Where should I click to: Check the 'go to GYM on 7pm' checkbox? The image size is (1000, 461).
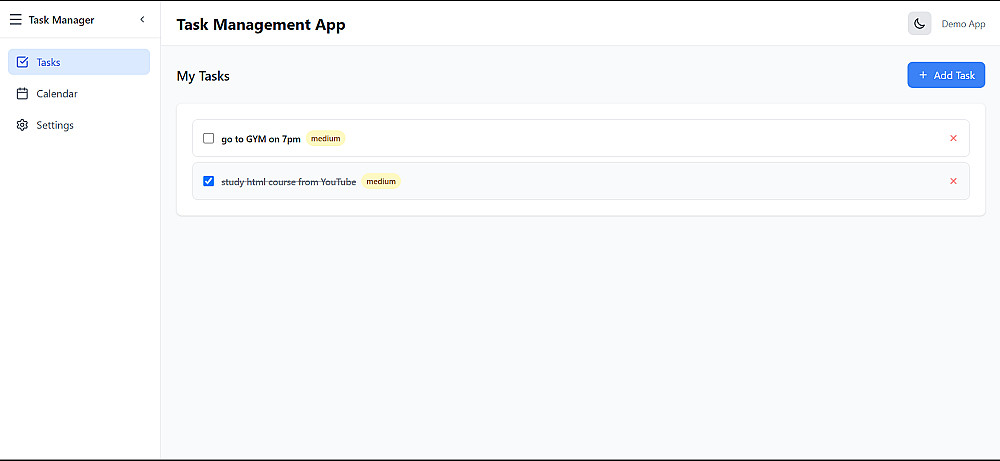pos(208,138)
